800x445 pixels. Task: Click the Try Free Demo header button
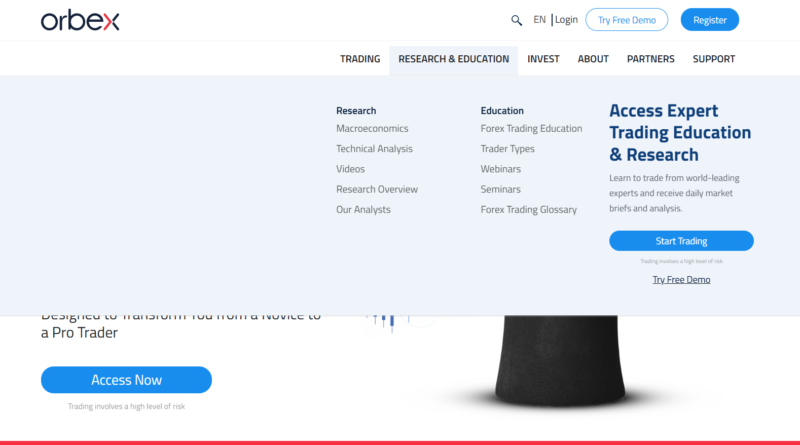coord(627,20)
